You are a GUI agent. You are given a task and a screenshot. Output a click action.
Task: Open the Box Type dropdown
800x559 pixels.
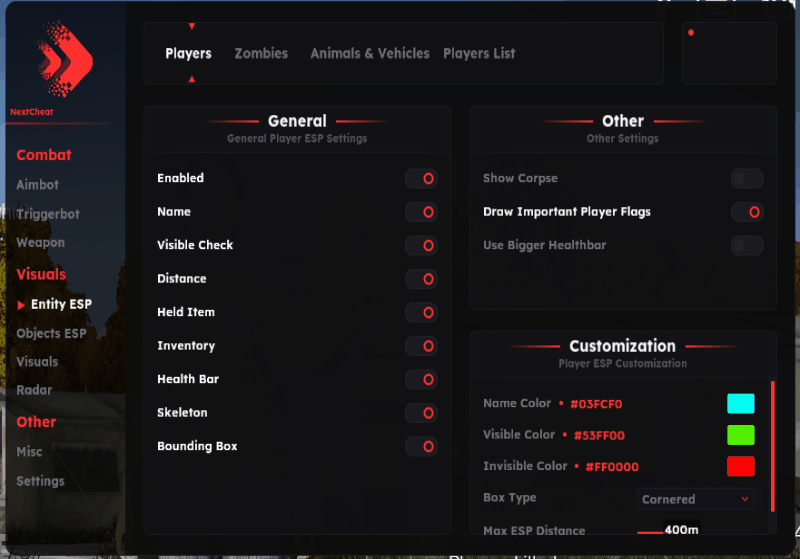coord(696,499)
